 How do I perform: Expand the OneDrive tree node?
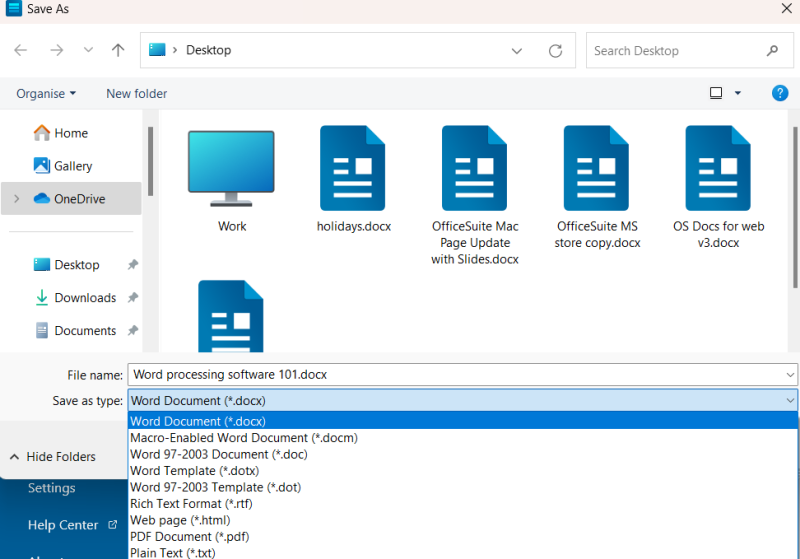click(x=16, y=199)
